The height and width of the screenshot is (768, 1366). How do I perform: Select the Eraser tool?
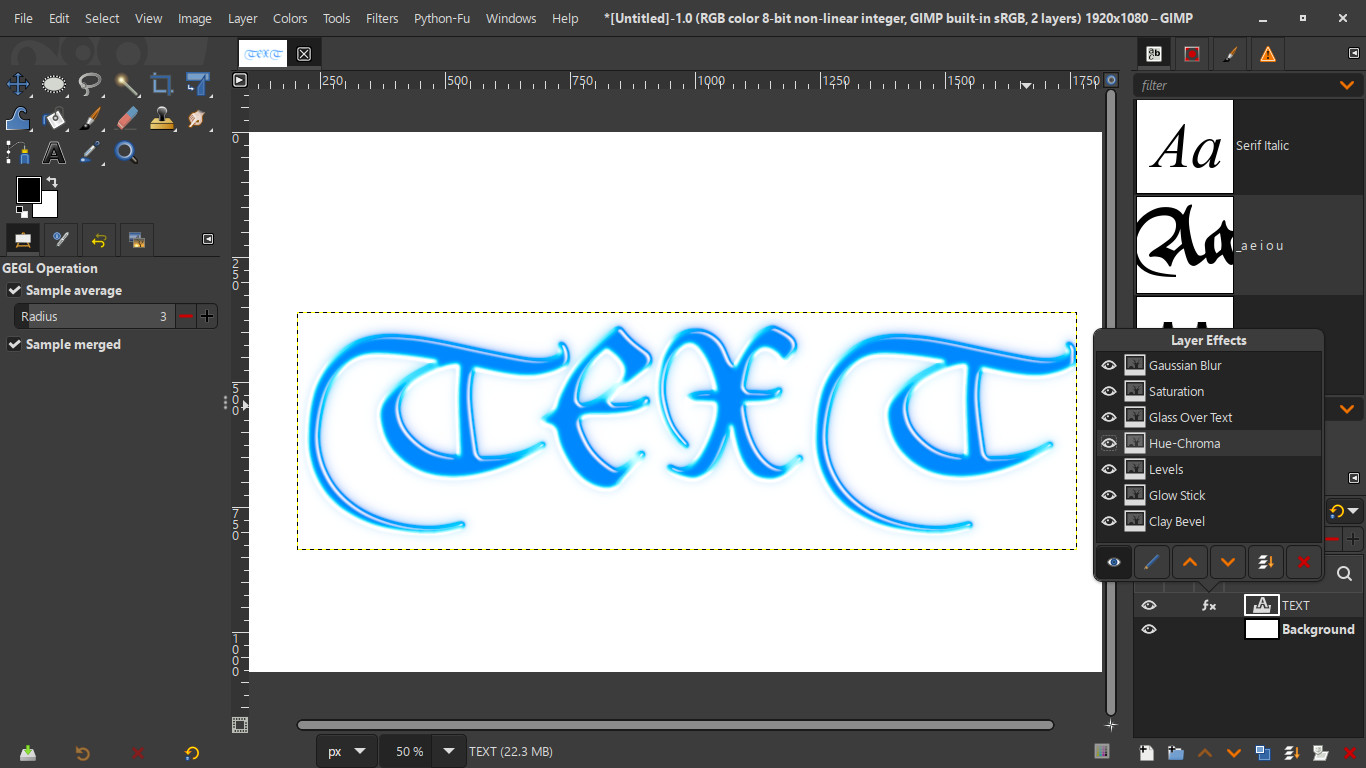tap(126, 119)
